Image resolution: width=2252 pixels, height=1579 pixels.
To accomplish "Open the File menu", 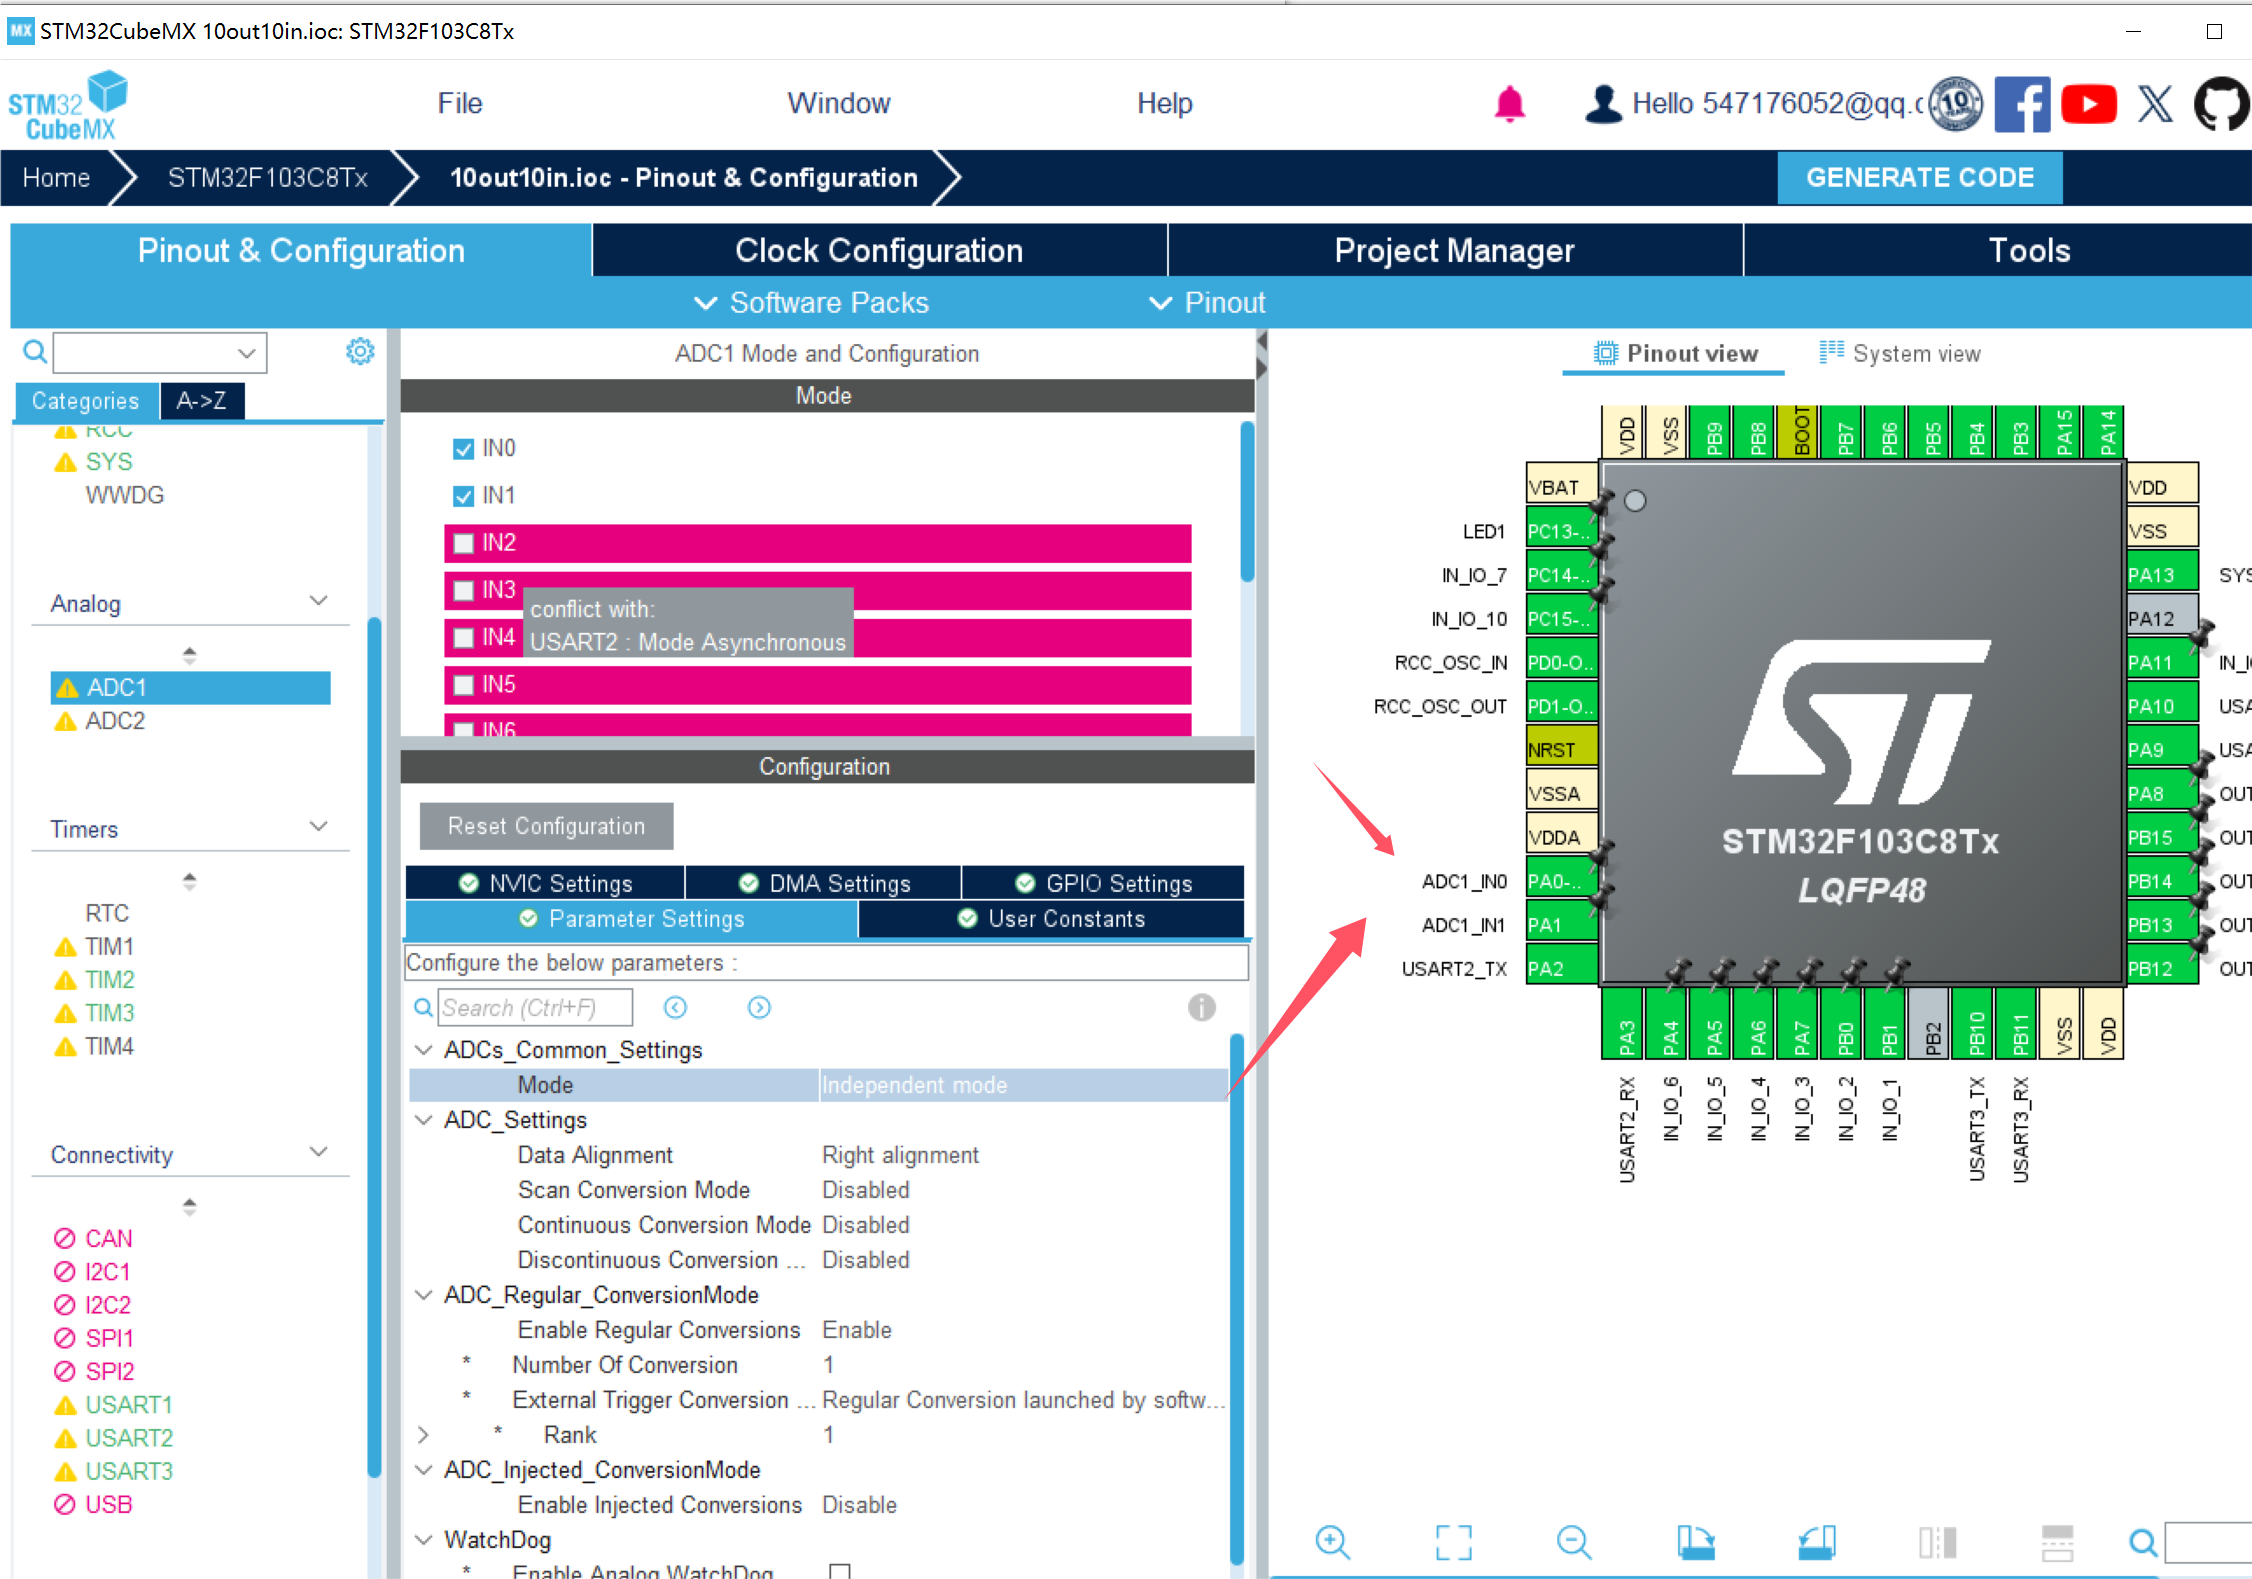I will (460, 103).
